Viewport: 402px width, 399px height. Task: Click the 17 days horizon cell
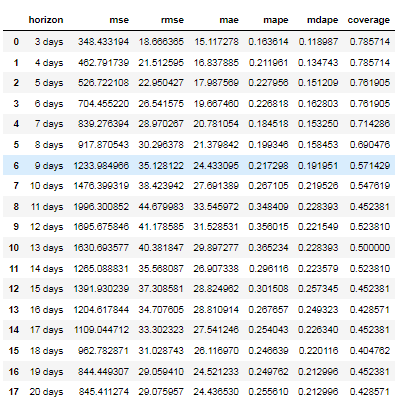[46, 330]
